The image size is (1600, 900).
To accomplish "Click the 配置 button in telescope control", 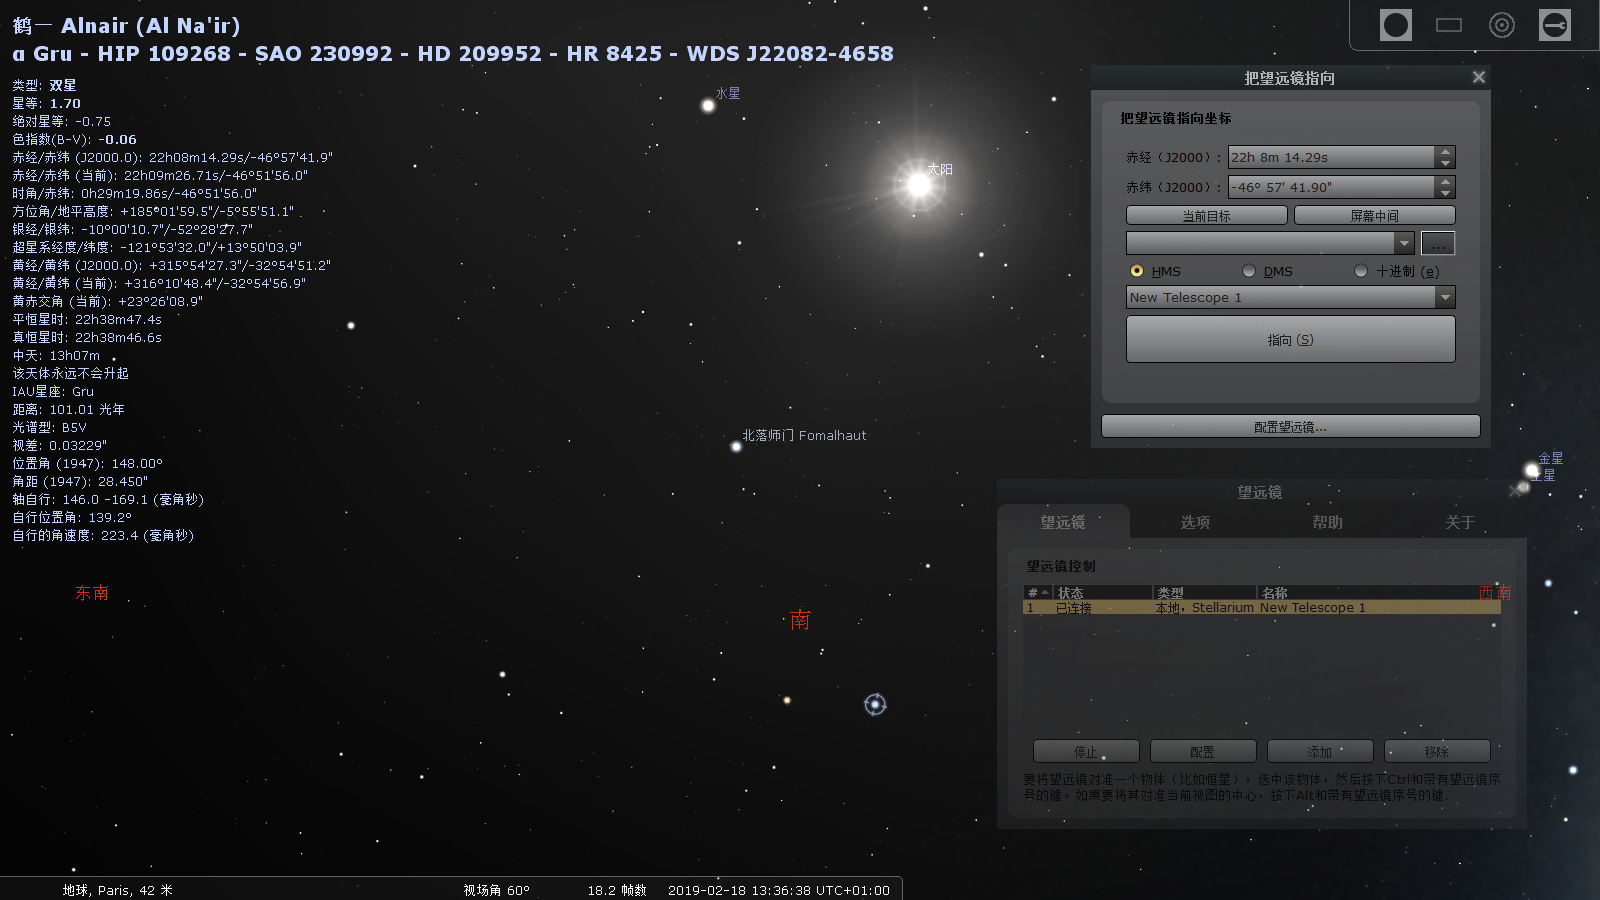I will coord(1203,751).
